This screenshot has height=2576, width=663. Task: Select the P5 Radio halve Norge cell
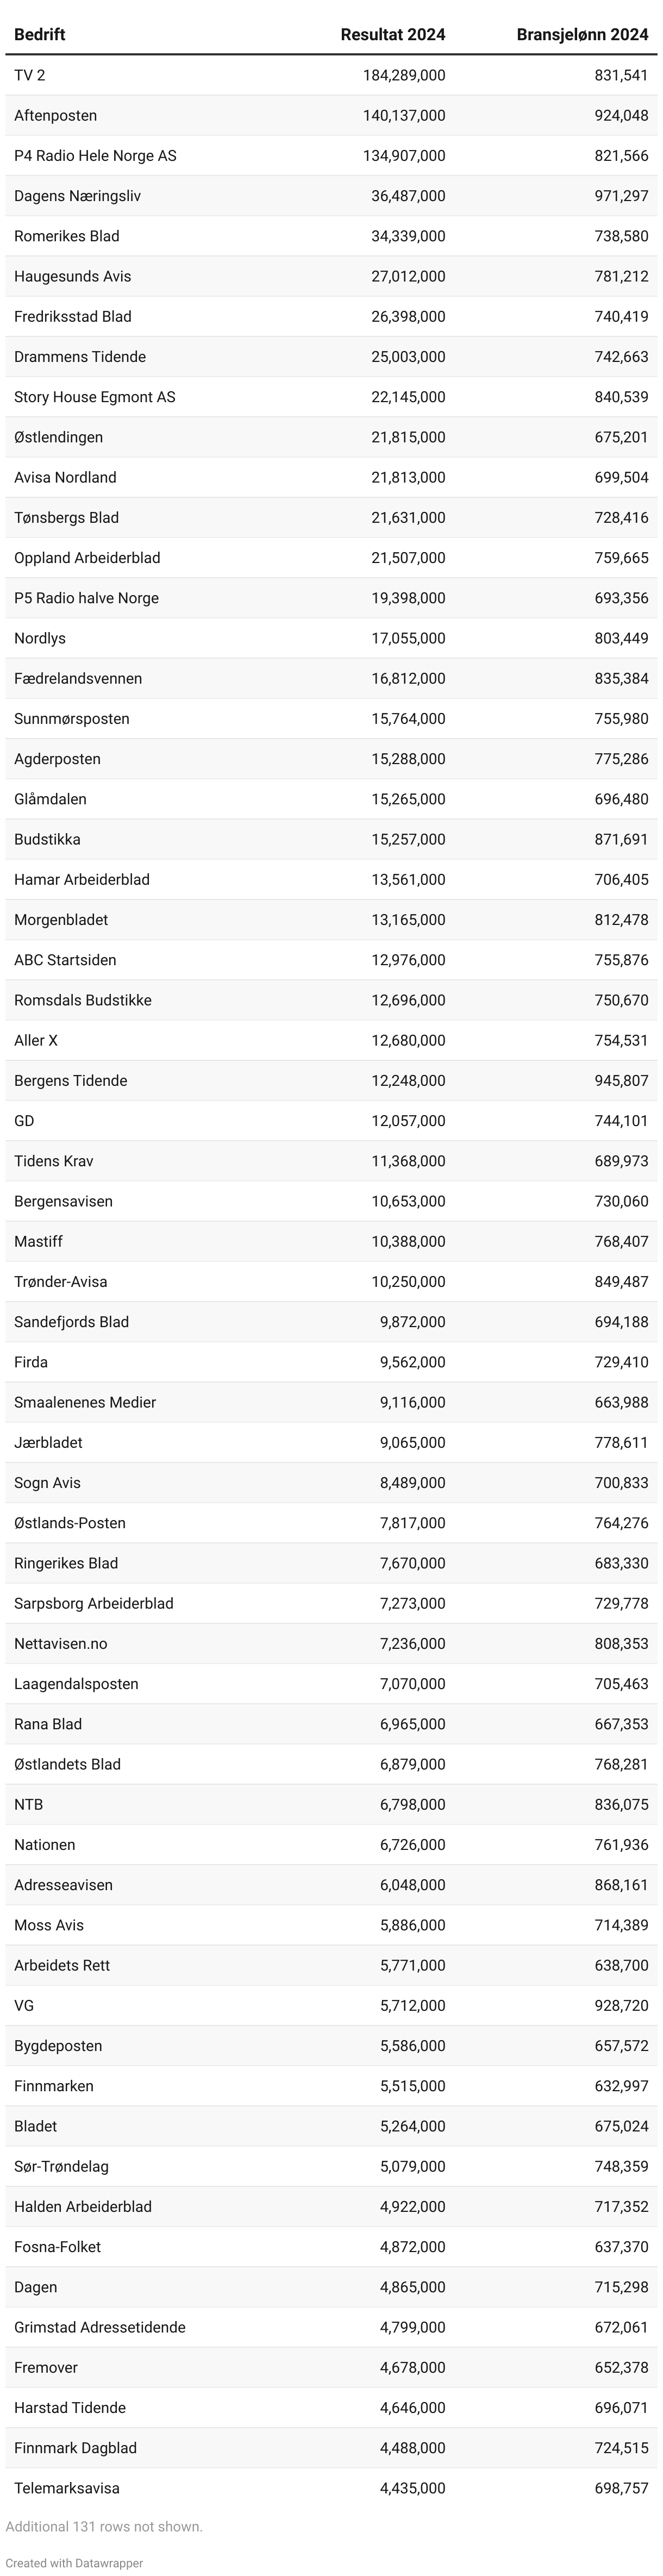[x=86, y=598]
